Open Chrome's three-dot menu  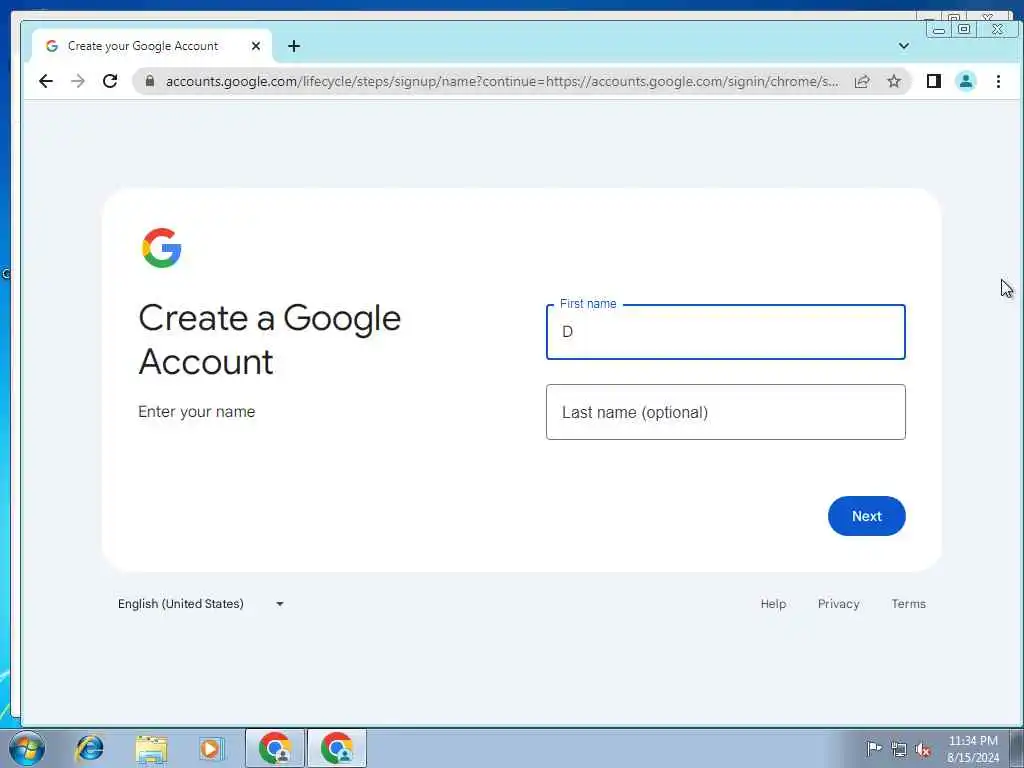tap(998, 81)
